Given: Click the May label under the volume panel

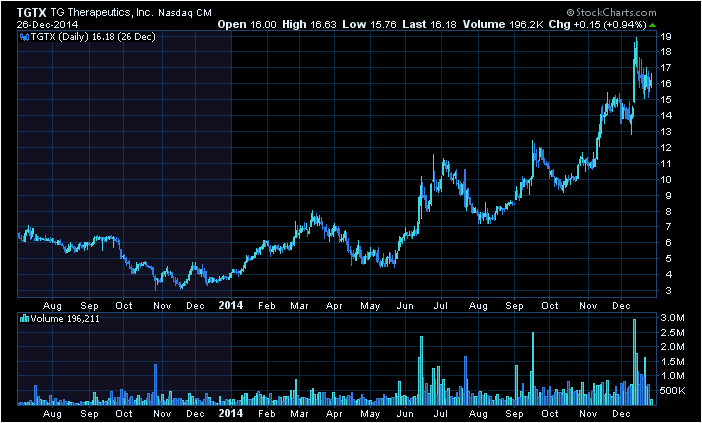Looking at the screenshot, I should [370, 414].
